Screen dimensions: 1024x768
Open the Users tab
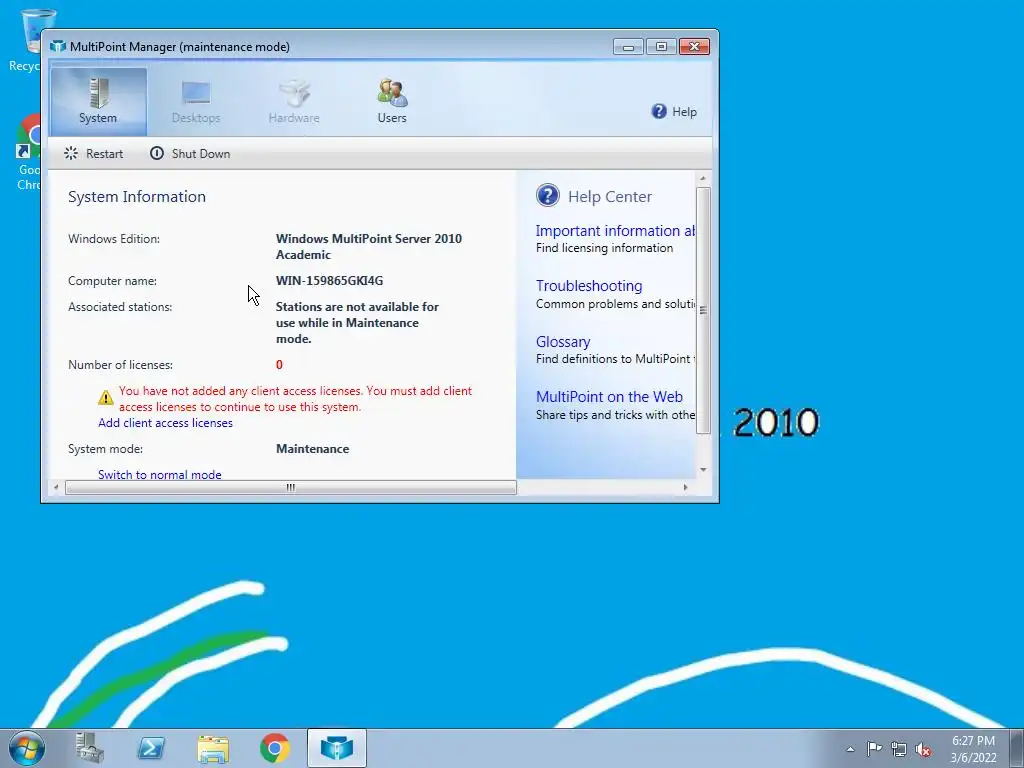392,101
